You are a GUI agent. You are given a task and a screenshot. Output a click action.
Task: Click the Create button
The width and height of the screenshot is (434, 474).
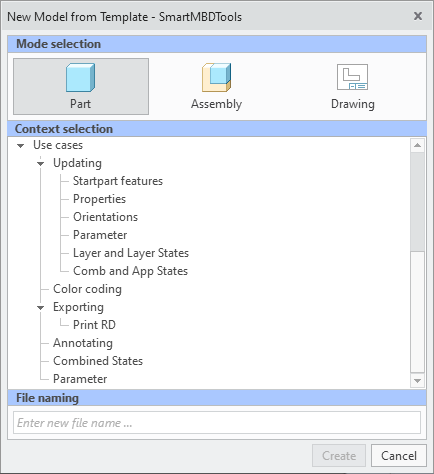[339, 456]
